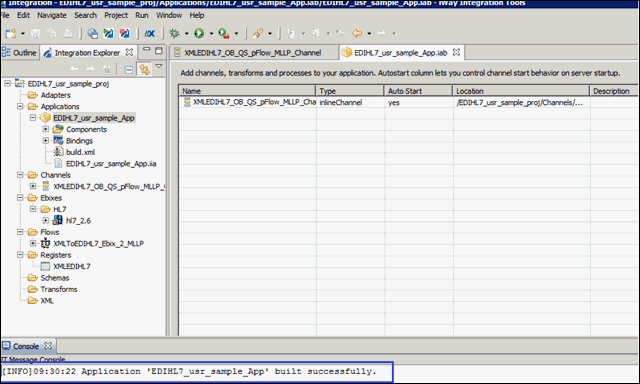
Task: Select EDIHL7_usr_sample_App in the tree
Action: point(94,118)
